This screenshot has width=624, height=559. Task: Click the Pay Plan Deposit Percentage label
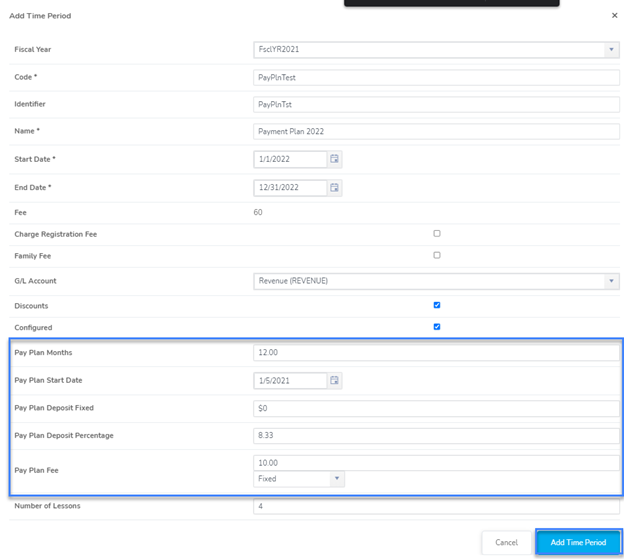pyautogui.click(x=64, y=435)
